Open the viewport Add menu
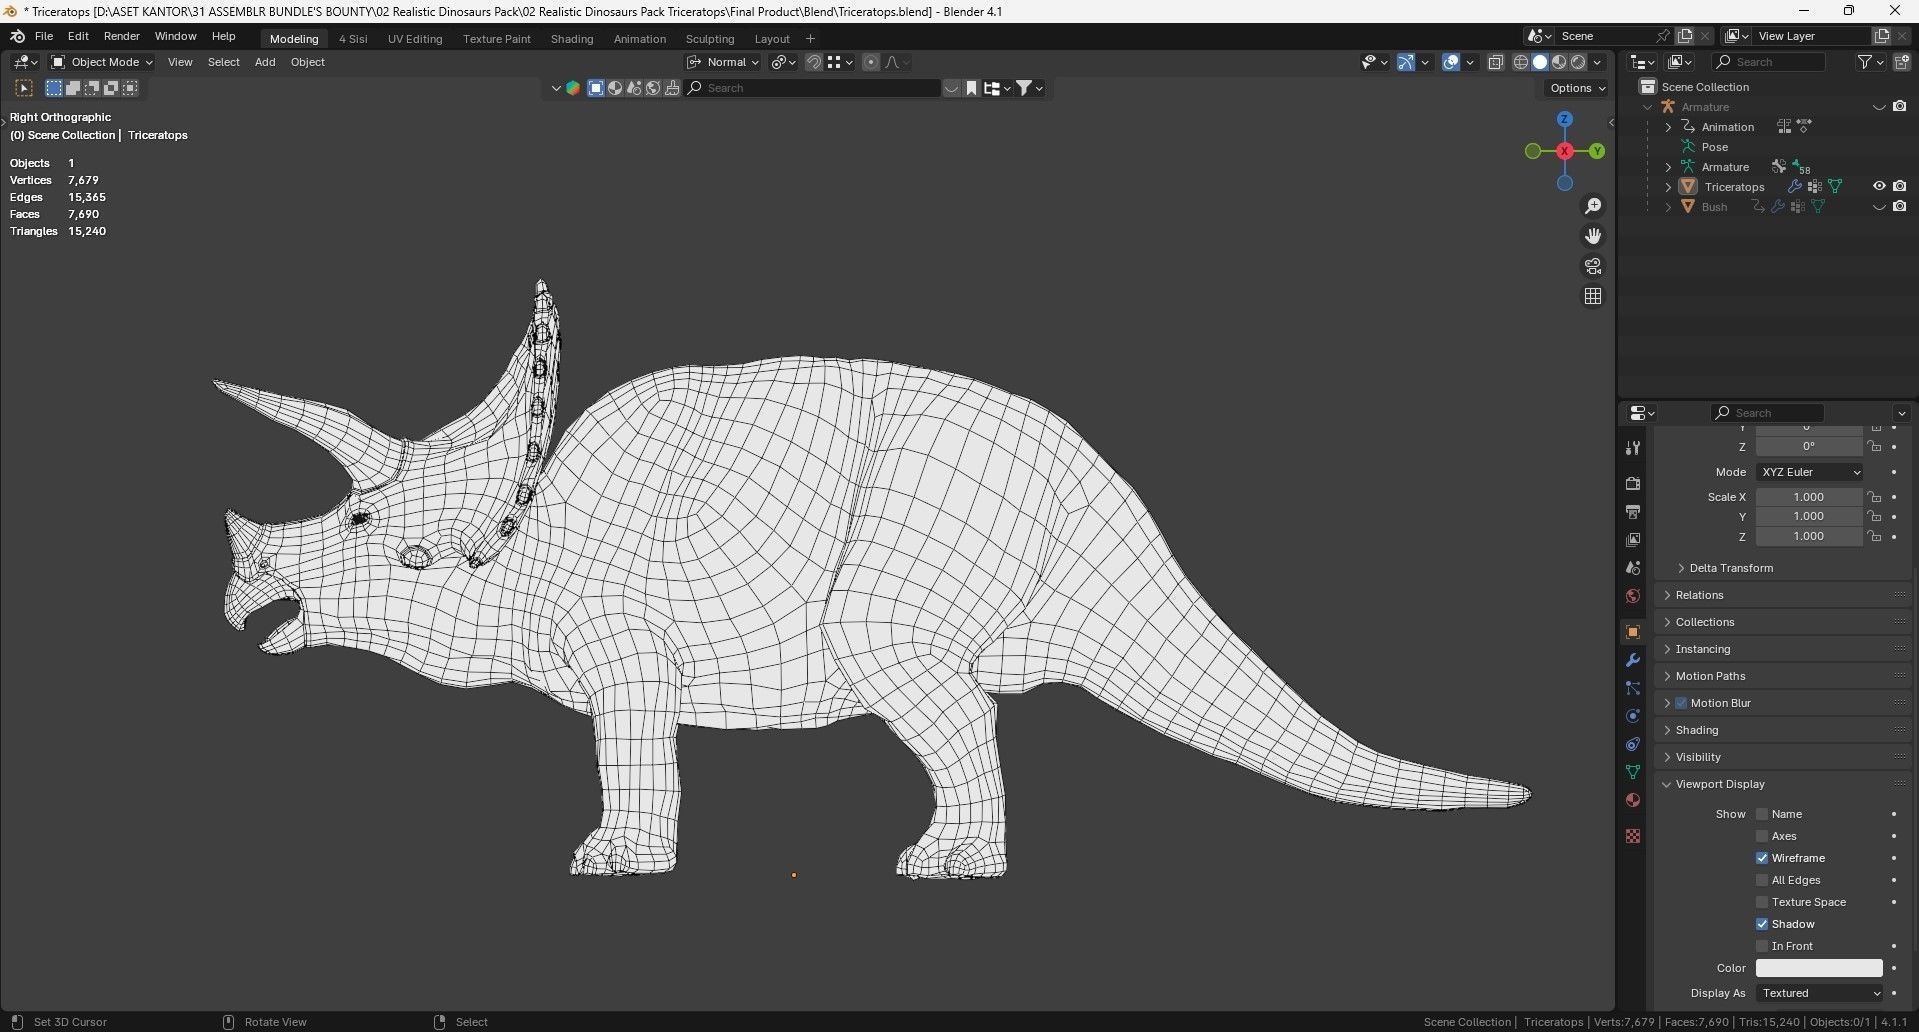 tap(265, 62)
